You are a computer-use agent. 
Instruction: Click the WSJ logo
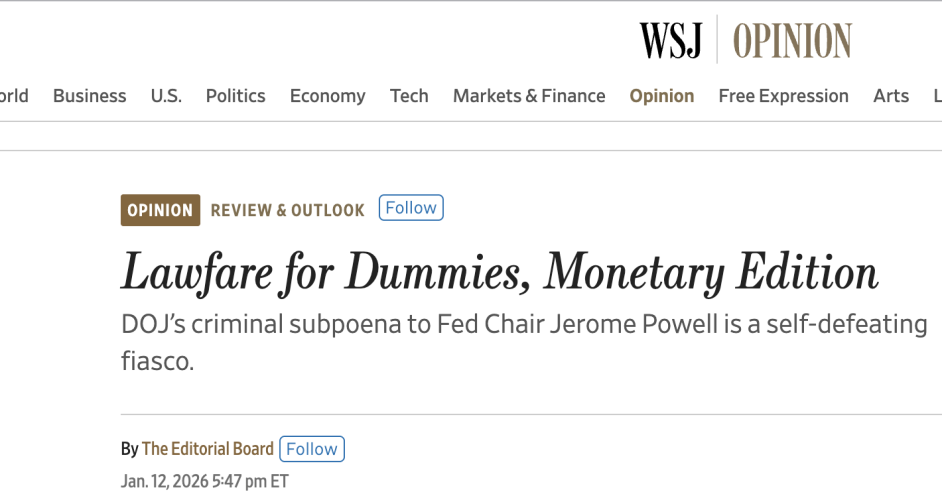[671, 40]
